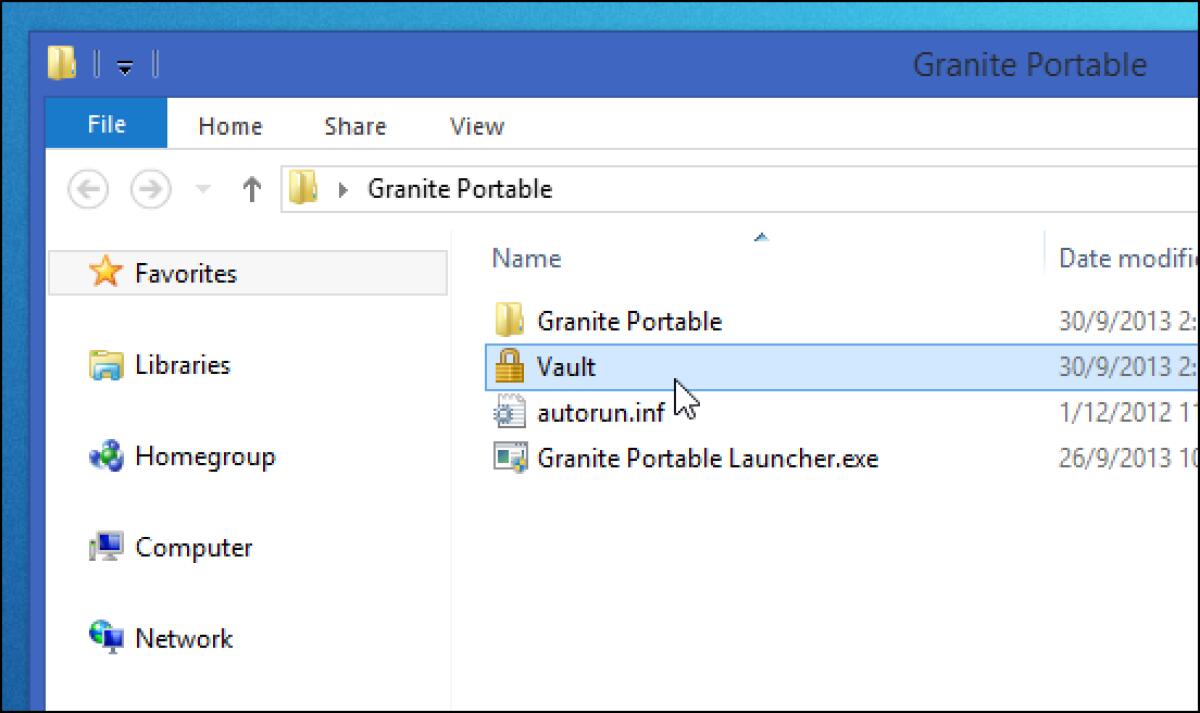Screen dimensions: 1200x713
Task: Open the Vault padlock icon
Action: (x=509, y=366)
